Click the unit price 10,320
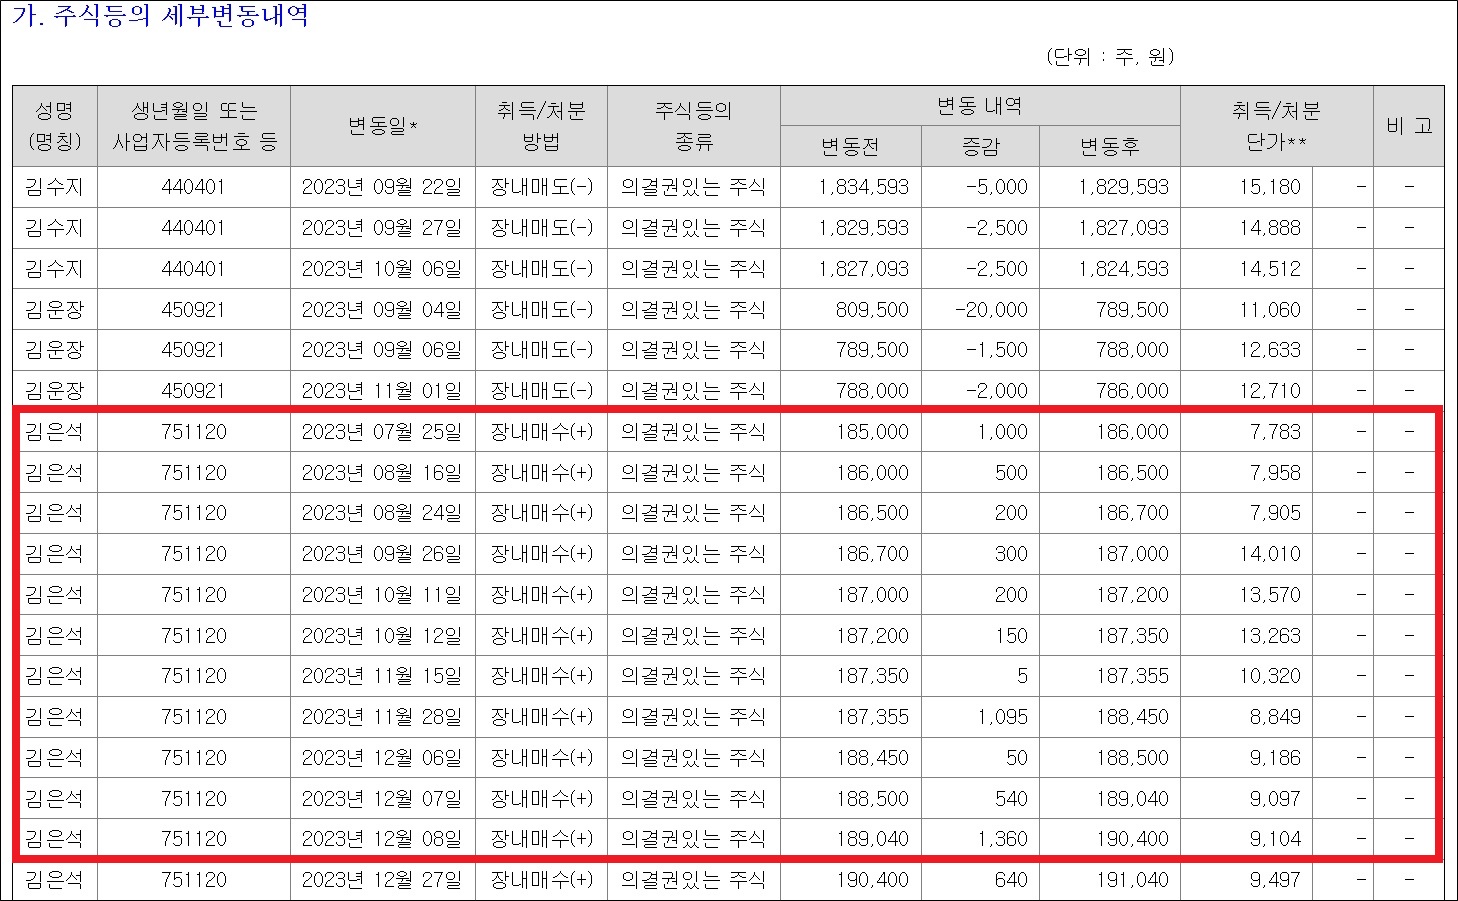The height and width of the screenshot is (901, 1458). (x=1270, y=676)
